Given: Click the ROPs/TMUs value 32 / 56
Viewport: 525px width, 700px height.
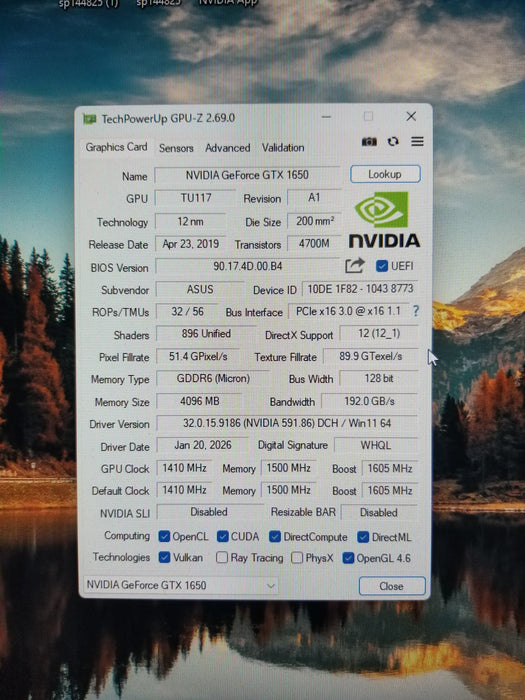Looking at the screenshot, I should 188,312.
